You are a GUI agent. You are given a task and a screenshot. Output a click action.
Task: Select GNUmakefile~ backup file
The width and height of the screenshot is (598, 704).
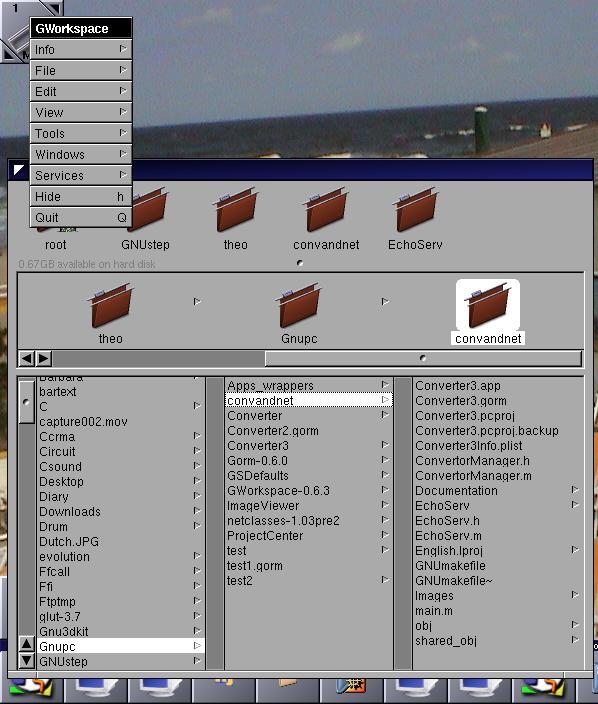[498, 581]
